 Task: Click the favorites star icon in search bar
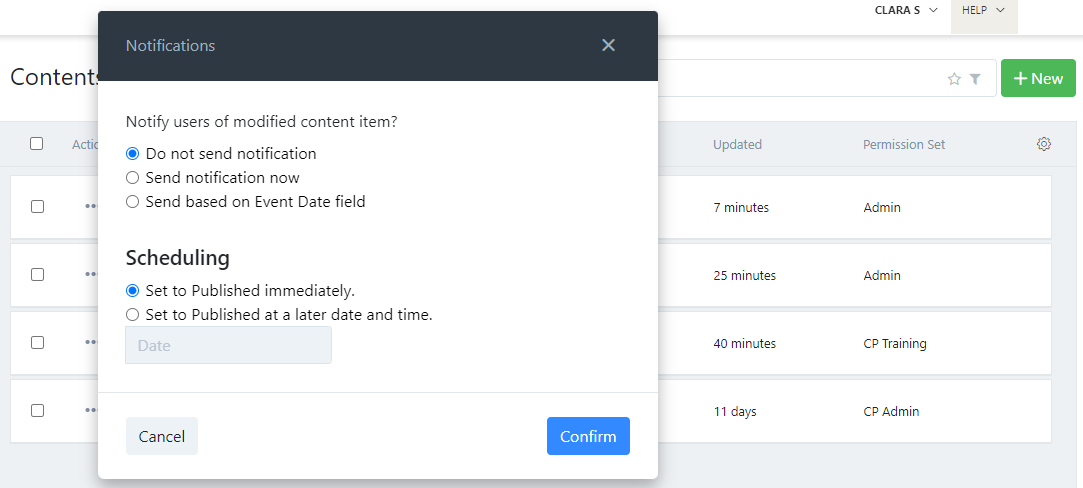tap(955, 79)
